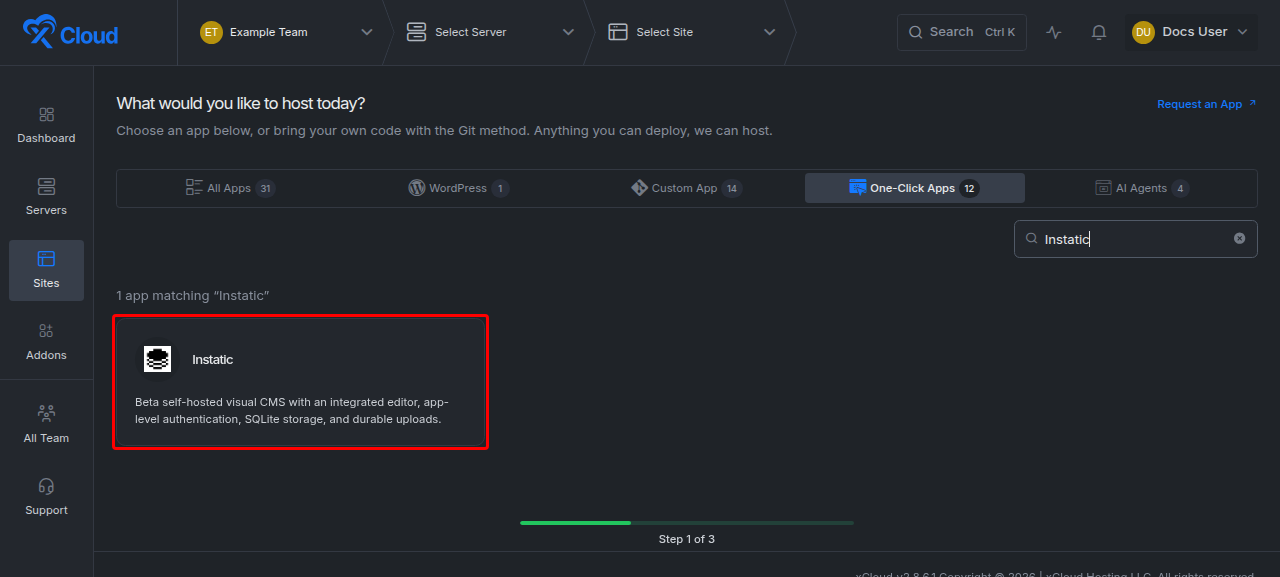This screenshot has width=1280, height=577.
Task: Click the site icon beside Select Site
Action: 618,32
